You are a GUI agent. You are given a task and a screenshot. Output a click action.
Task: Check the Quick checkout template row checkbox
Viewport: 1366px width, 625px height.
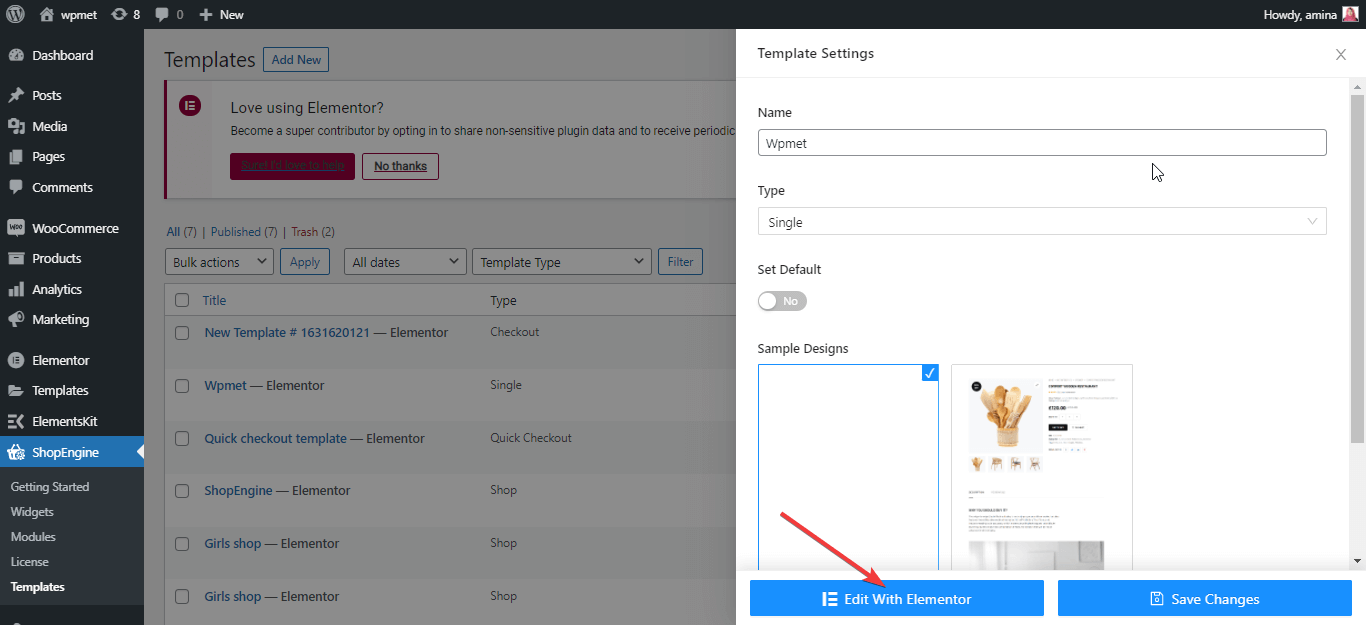pos(182,439)
